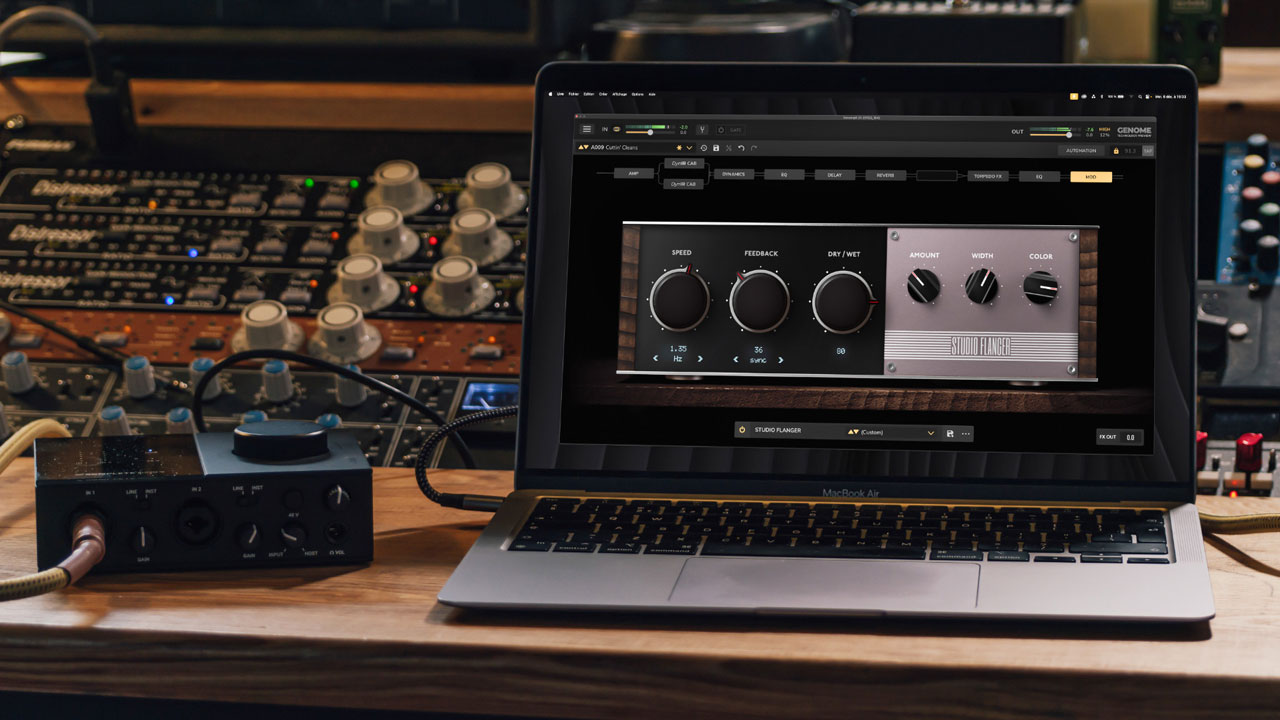Click the output level slider
The height and width of the screenshot is (720, 1280).
1050,133
